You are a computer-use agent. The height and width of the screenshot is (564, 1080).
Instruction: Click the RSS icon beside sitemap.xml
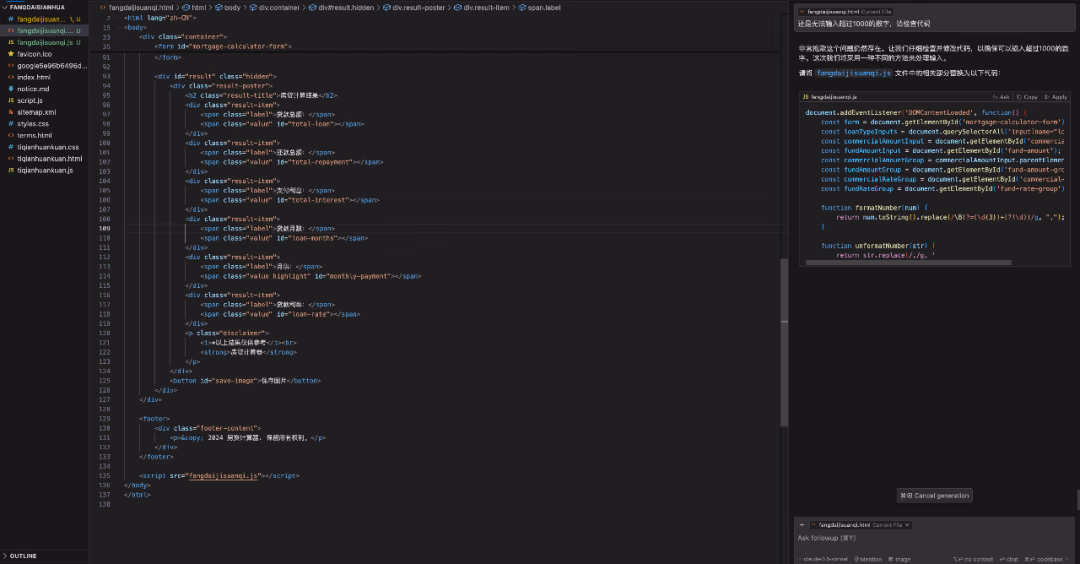click(10, 112)
